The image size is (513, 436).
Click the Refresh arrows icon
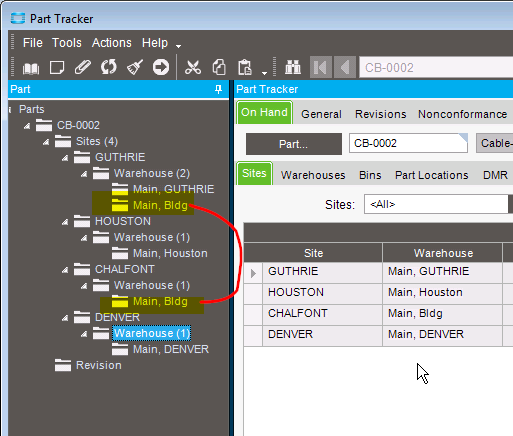click(x=109, y=67)
